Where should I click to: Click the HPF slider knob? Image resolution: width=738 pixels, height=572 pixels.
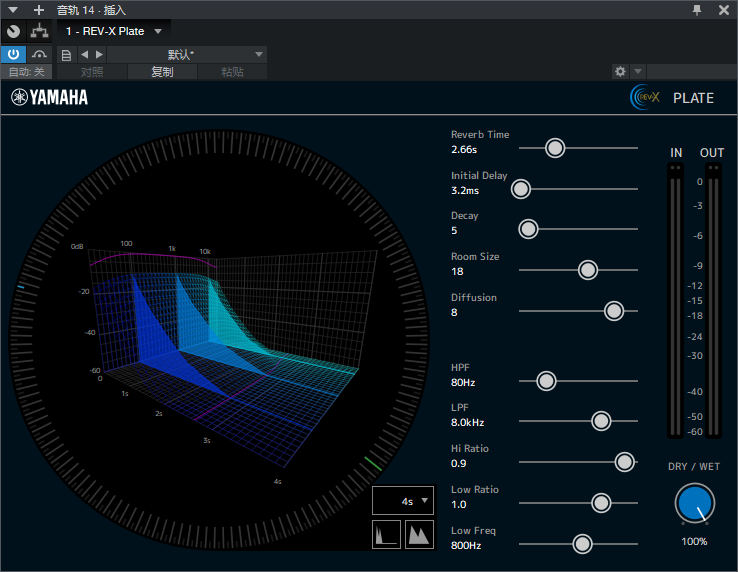tap(546, 381)
